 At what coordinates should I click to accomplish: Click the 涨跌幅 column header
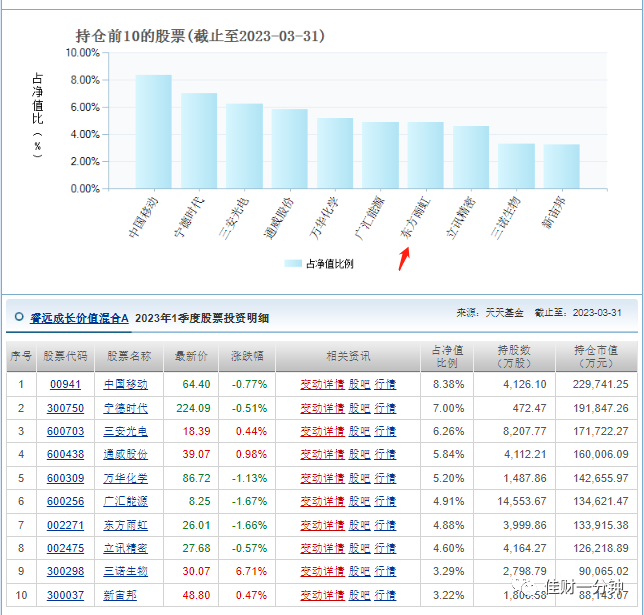[x=247, y=356]
